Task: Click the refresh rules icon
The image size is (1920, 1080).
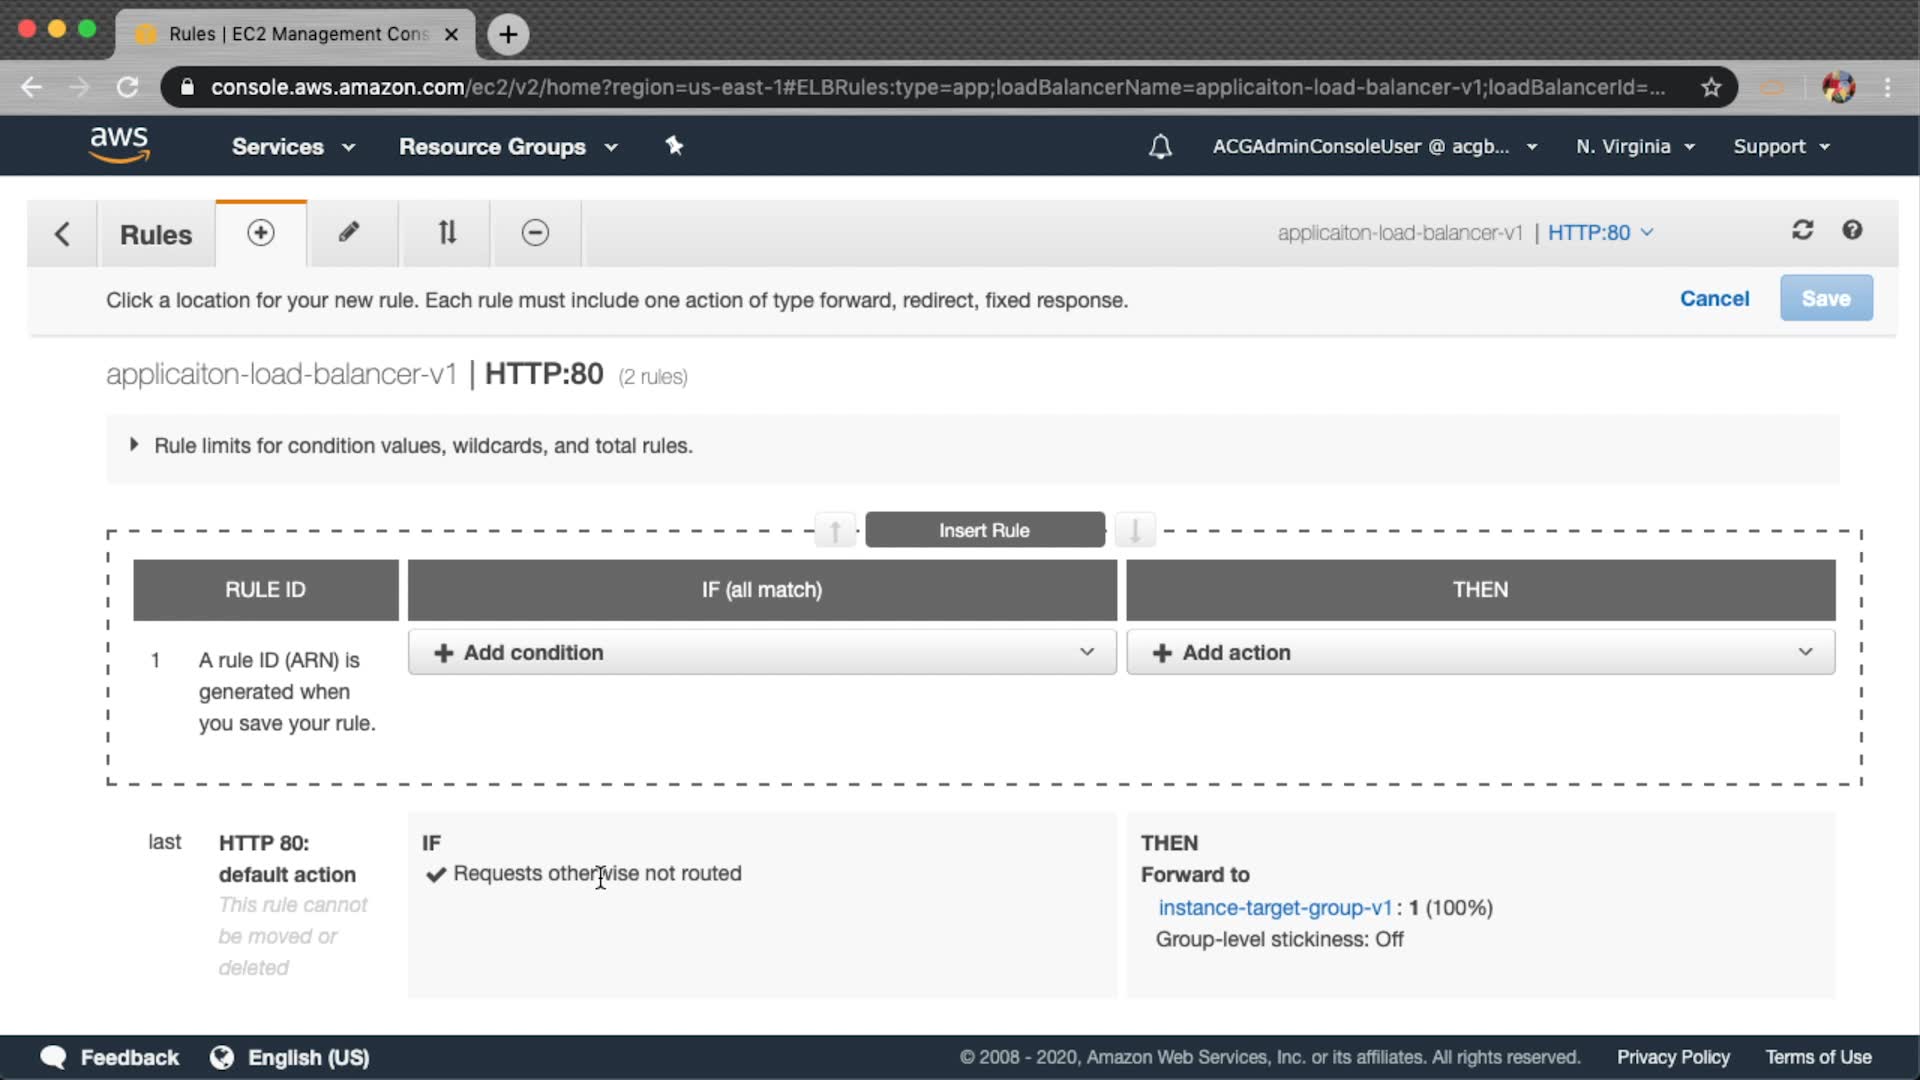Action: pyautogui.click(x=1802, y=231)
